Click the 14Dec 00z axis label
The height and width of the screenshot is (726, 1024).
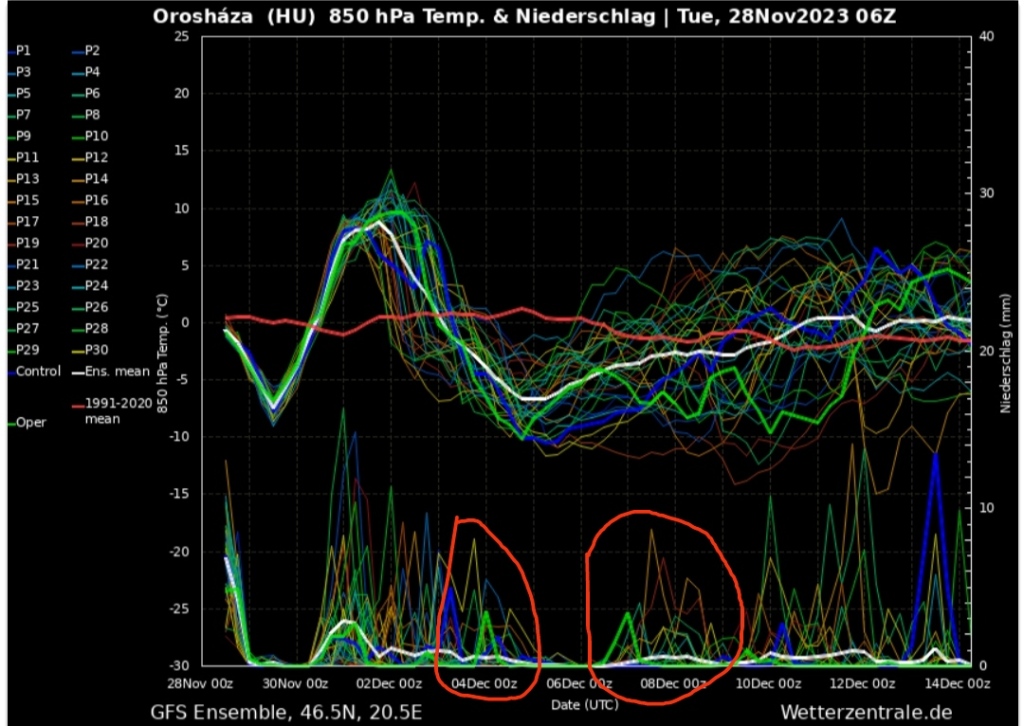[958, 684]
